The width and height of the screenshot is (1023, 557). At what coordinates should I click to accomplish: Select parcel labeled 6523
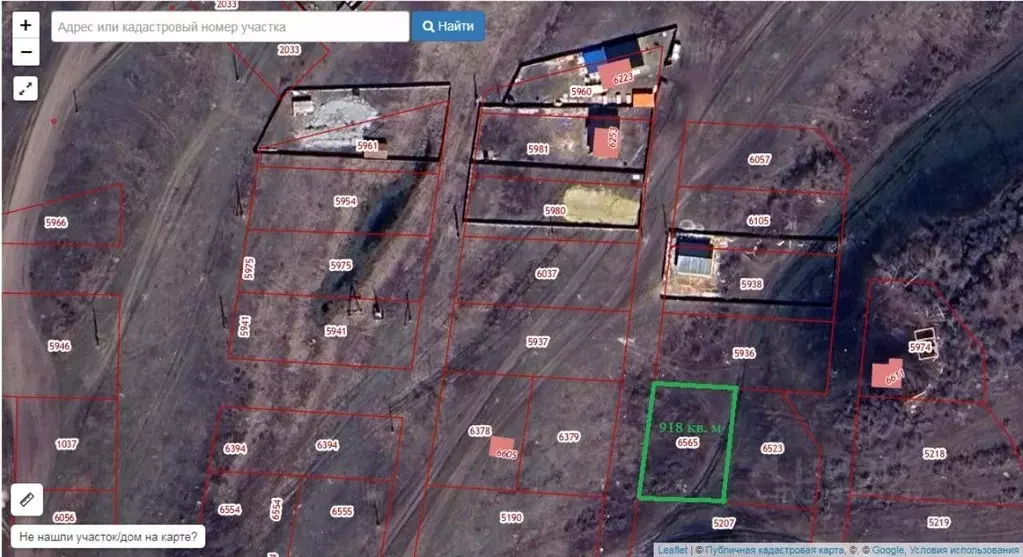click(x=772, y=448)
